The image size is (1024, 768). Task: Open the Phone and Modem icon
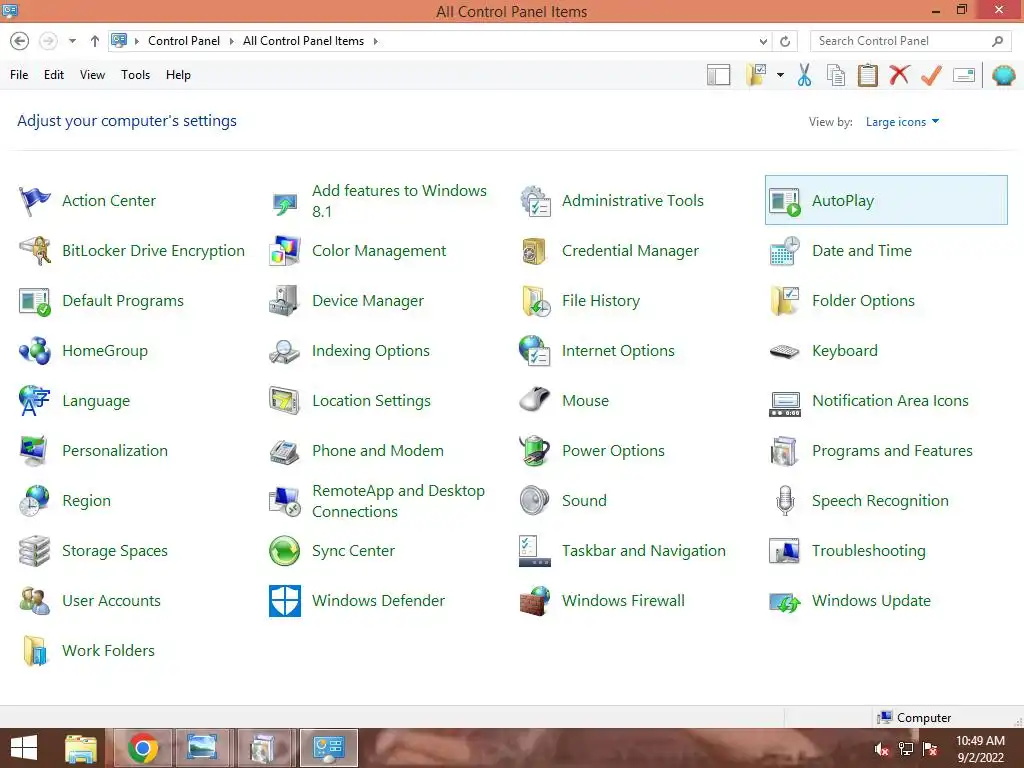click(285, 451)
